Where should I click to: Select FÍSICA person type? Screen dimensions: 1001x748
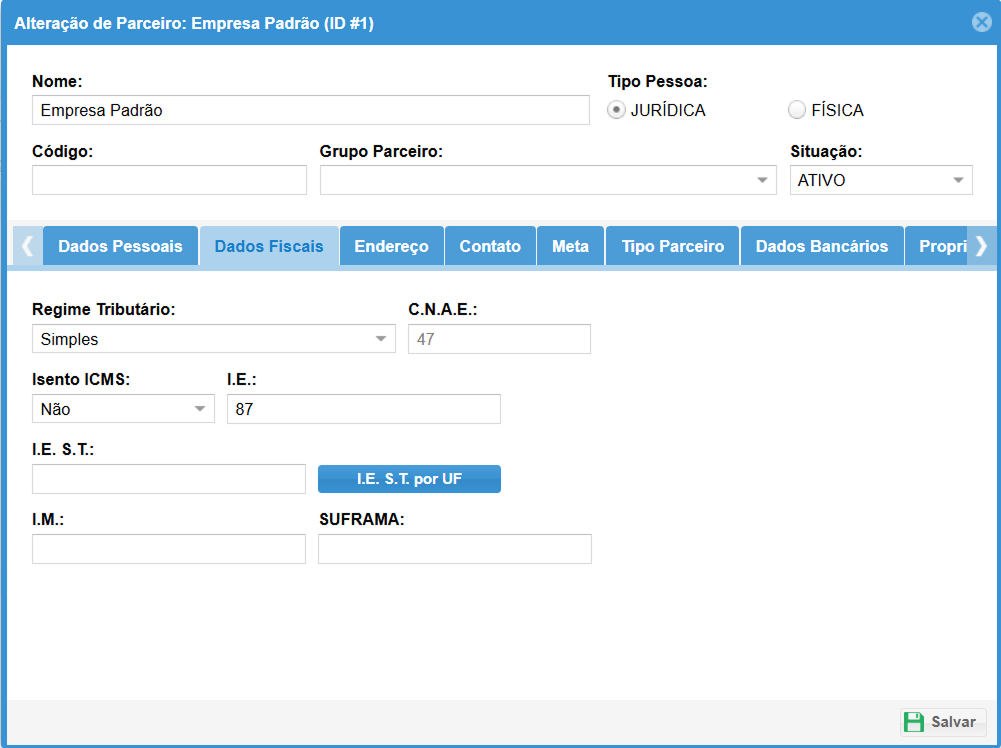(x=797, y=110)
